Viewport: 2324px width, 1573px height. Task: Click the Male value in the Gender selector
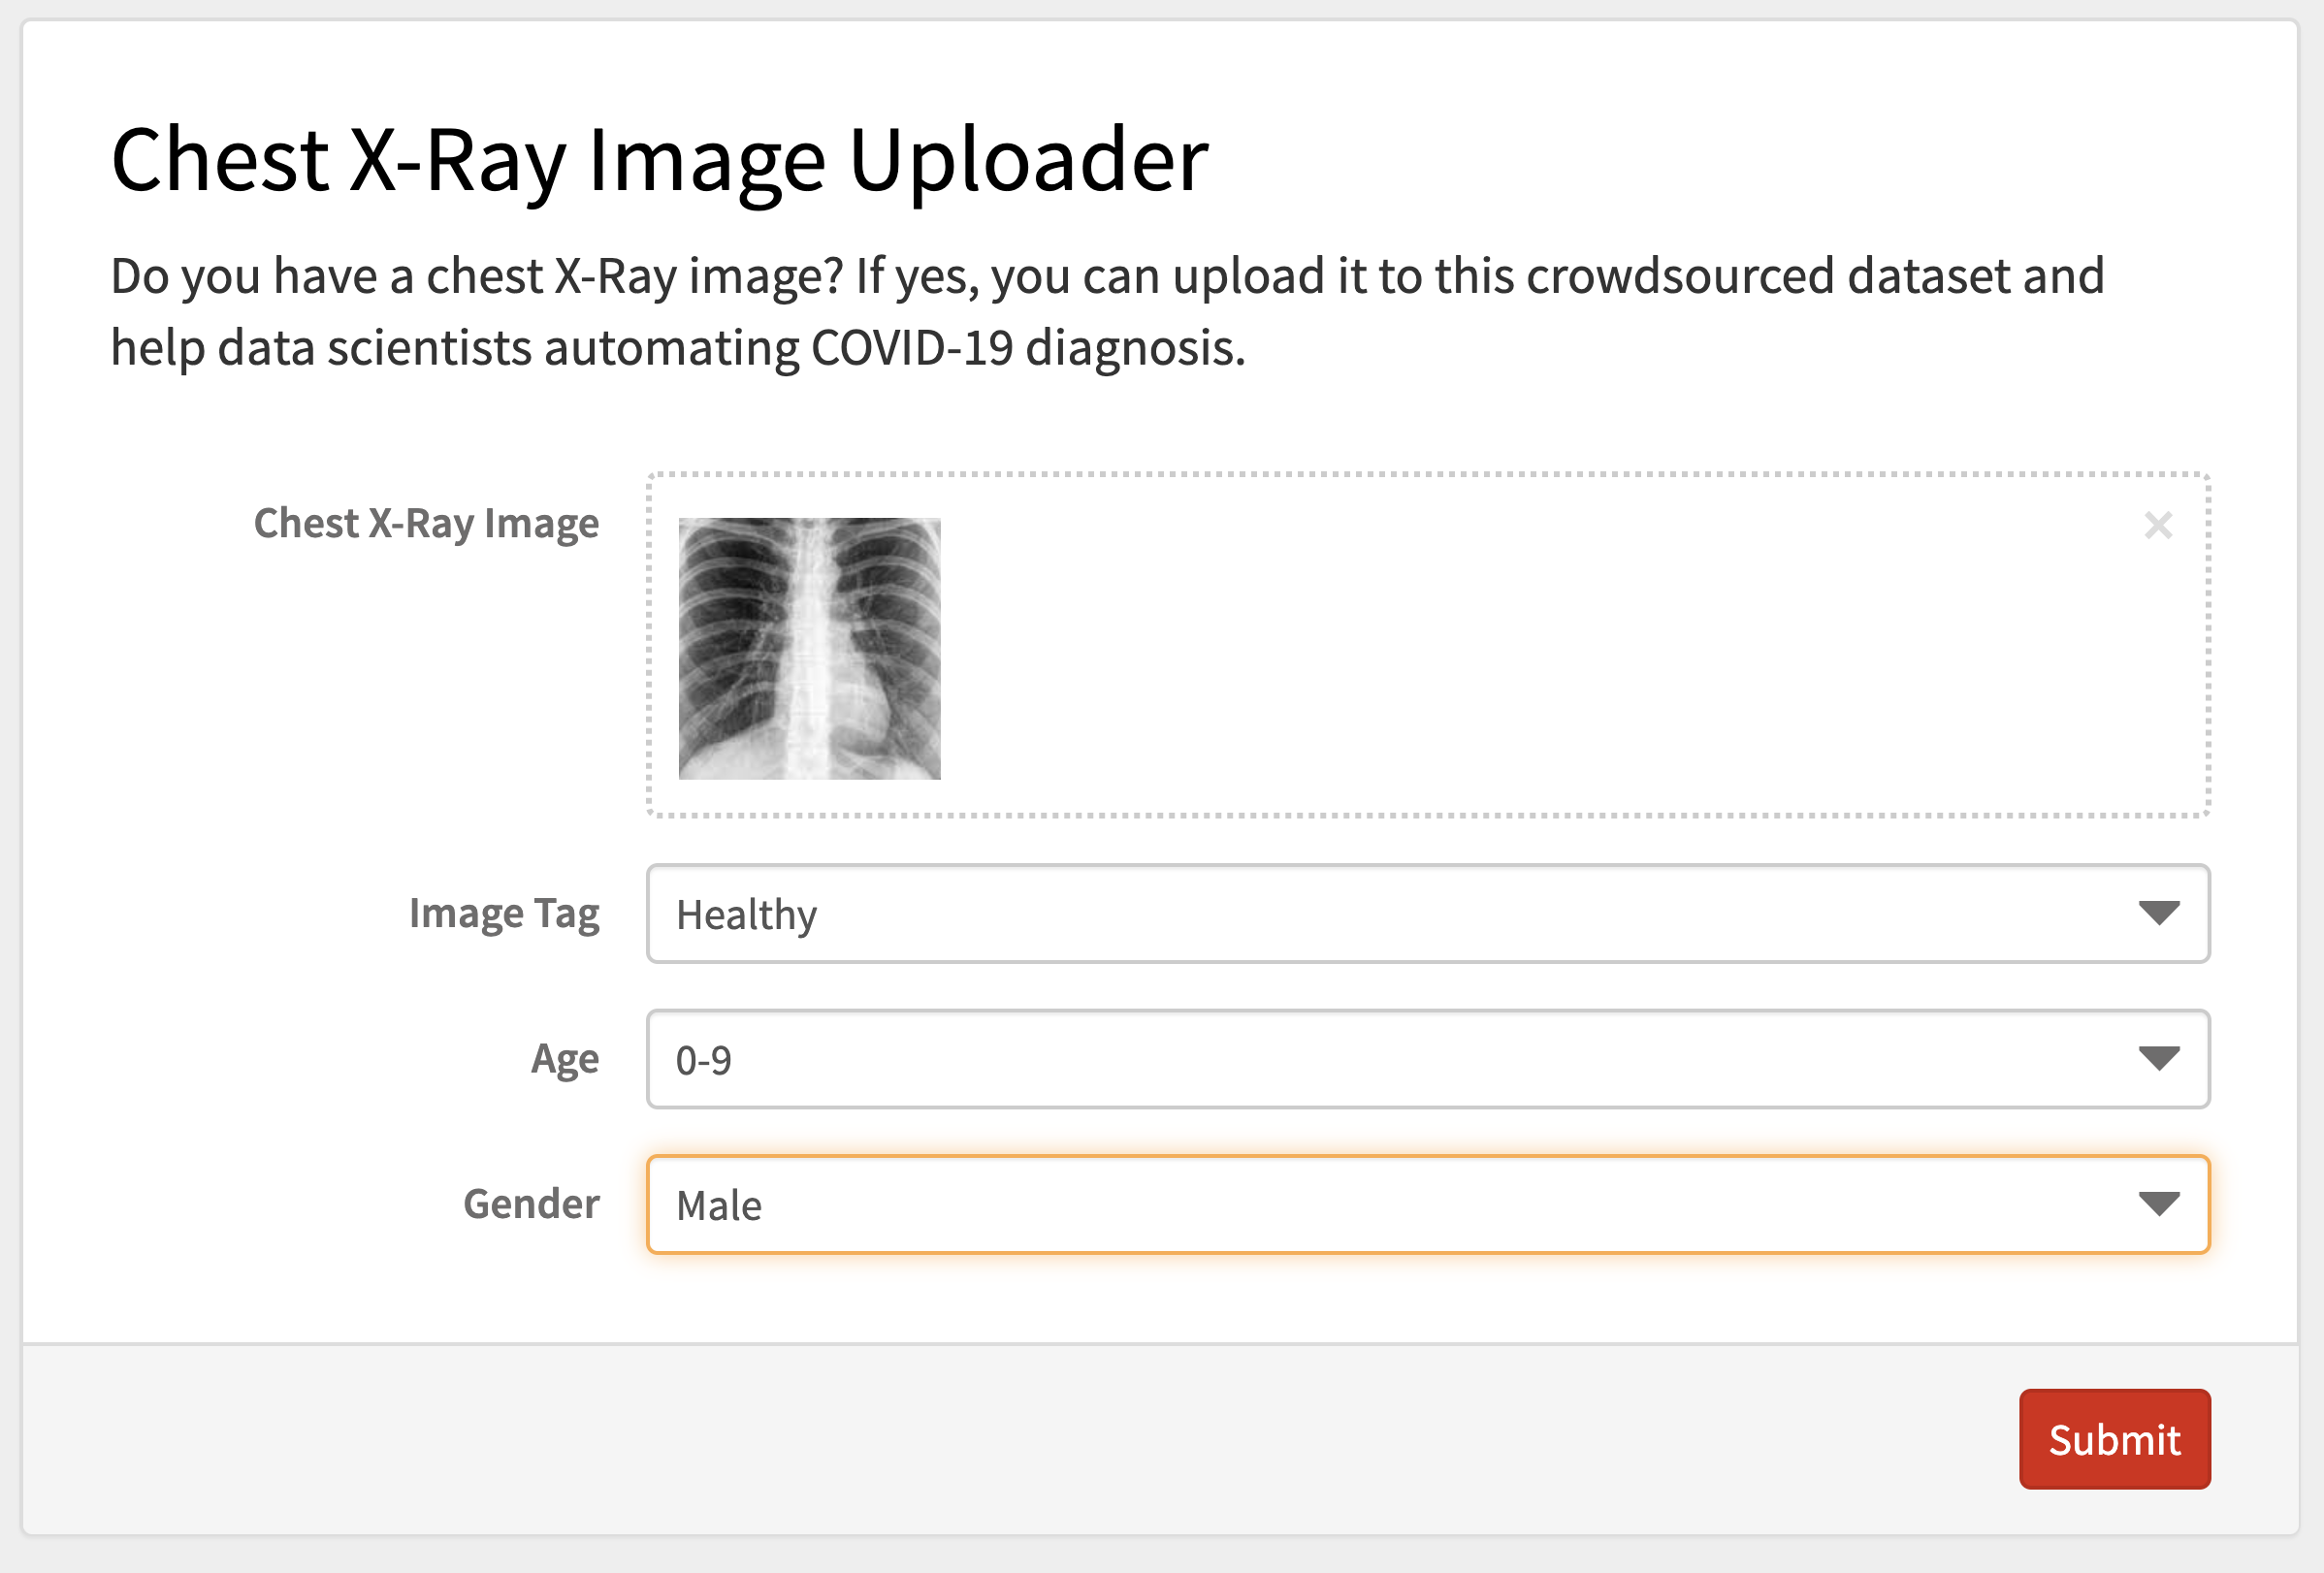(x=719, y=1205)
